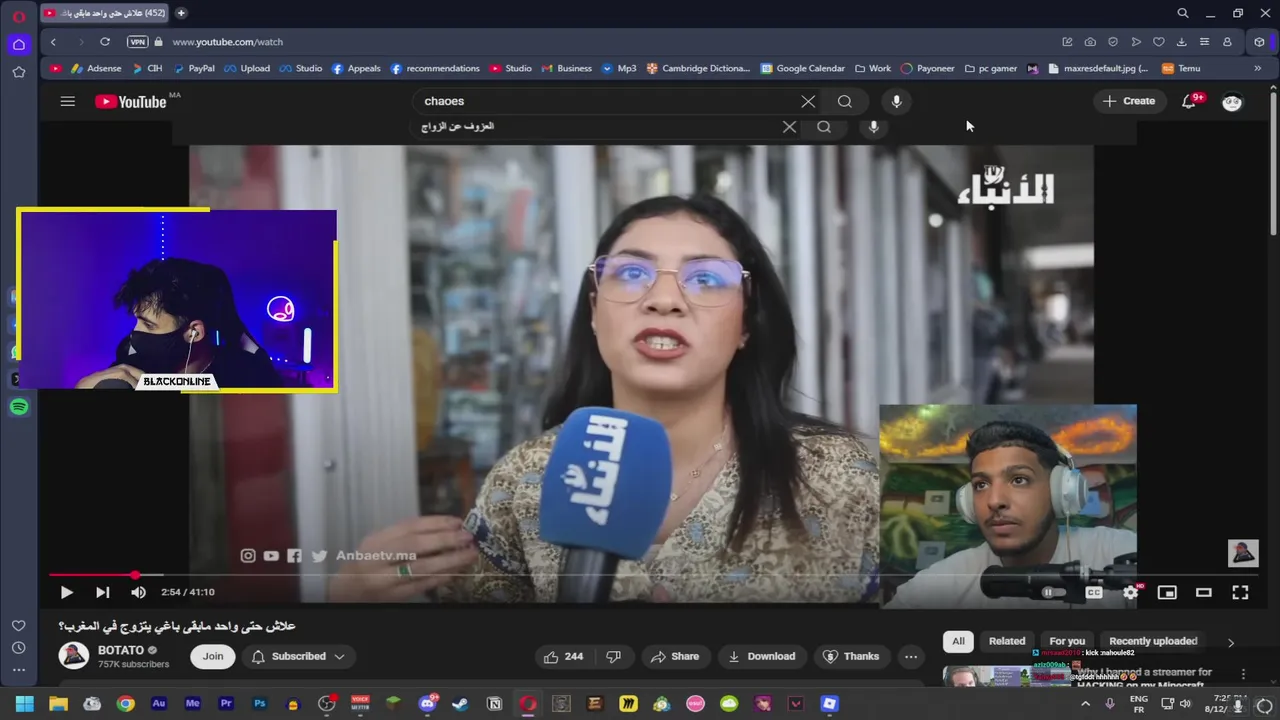Search tabs with the top magnifier icon
The height and width of the screenshot is (720, 1280).
pyautogui.click(x=1183, y=13)
